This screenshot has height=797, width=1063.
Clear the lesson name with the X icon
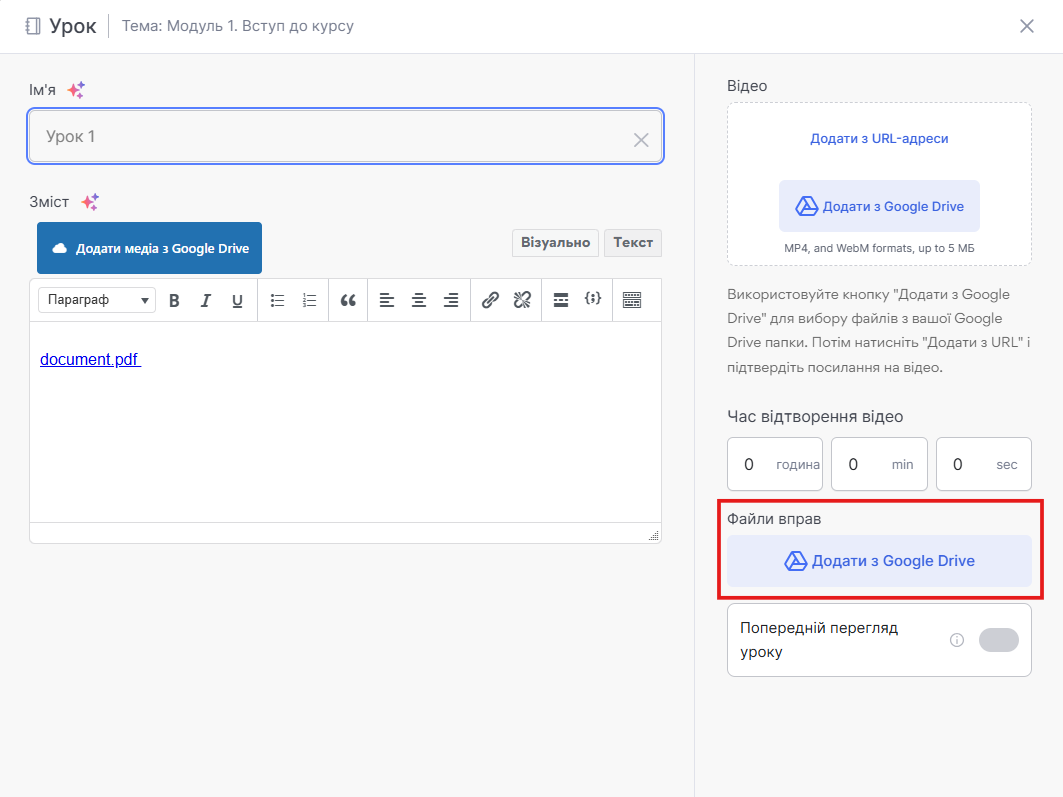pyautogui.click(x=641, y=140)
